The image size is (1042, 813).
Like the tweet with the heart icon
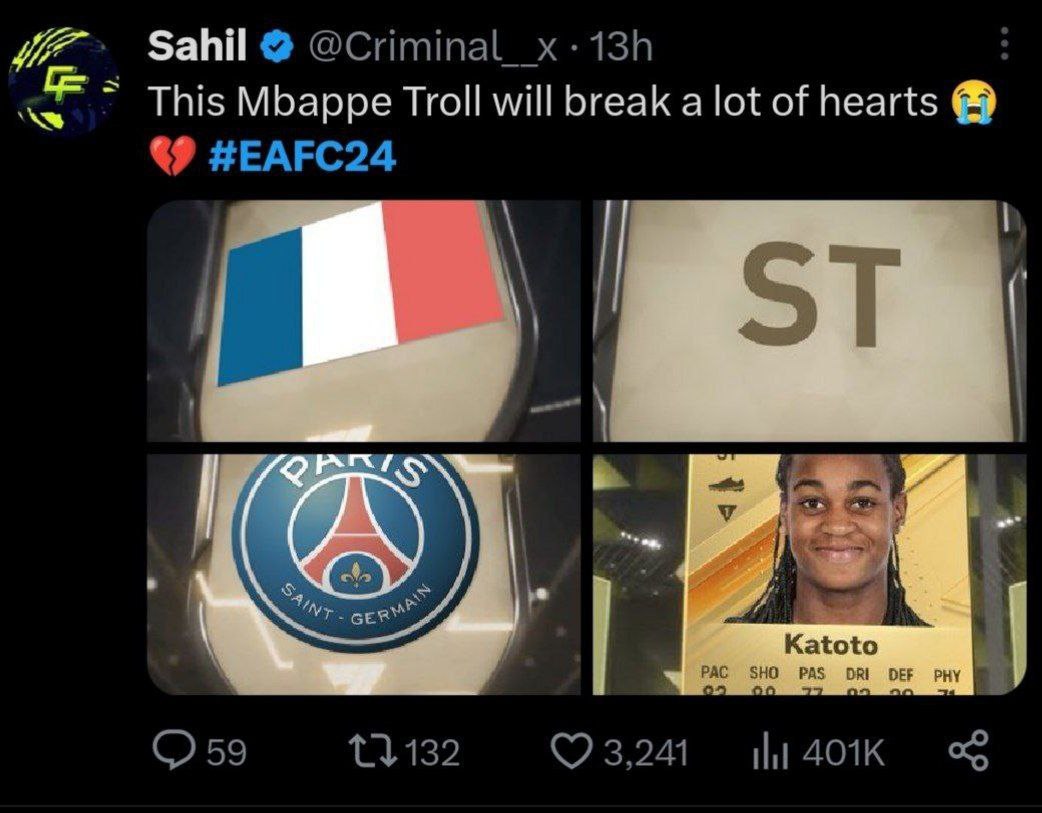pyautogui.click(x=573, y=752)
